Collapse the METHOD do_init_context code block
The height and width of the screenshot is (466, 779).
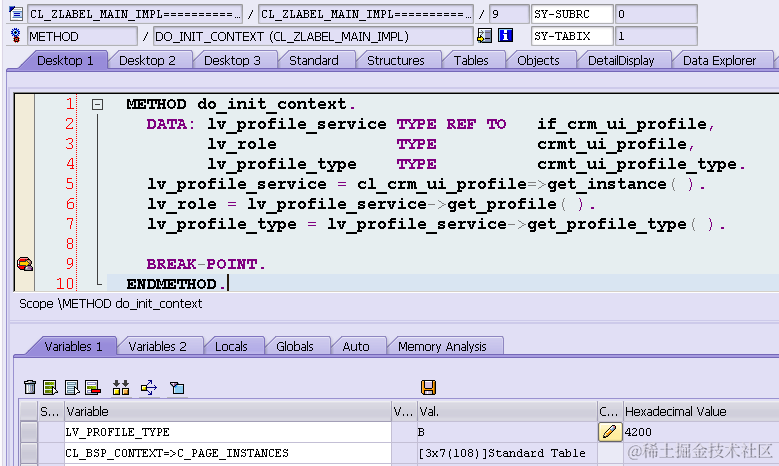coord(97,104)
